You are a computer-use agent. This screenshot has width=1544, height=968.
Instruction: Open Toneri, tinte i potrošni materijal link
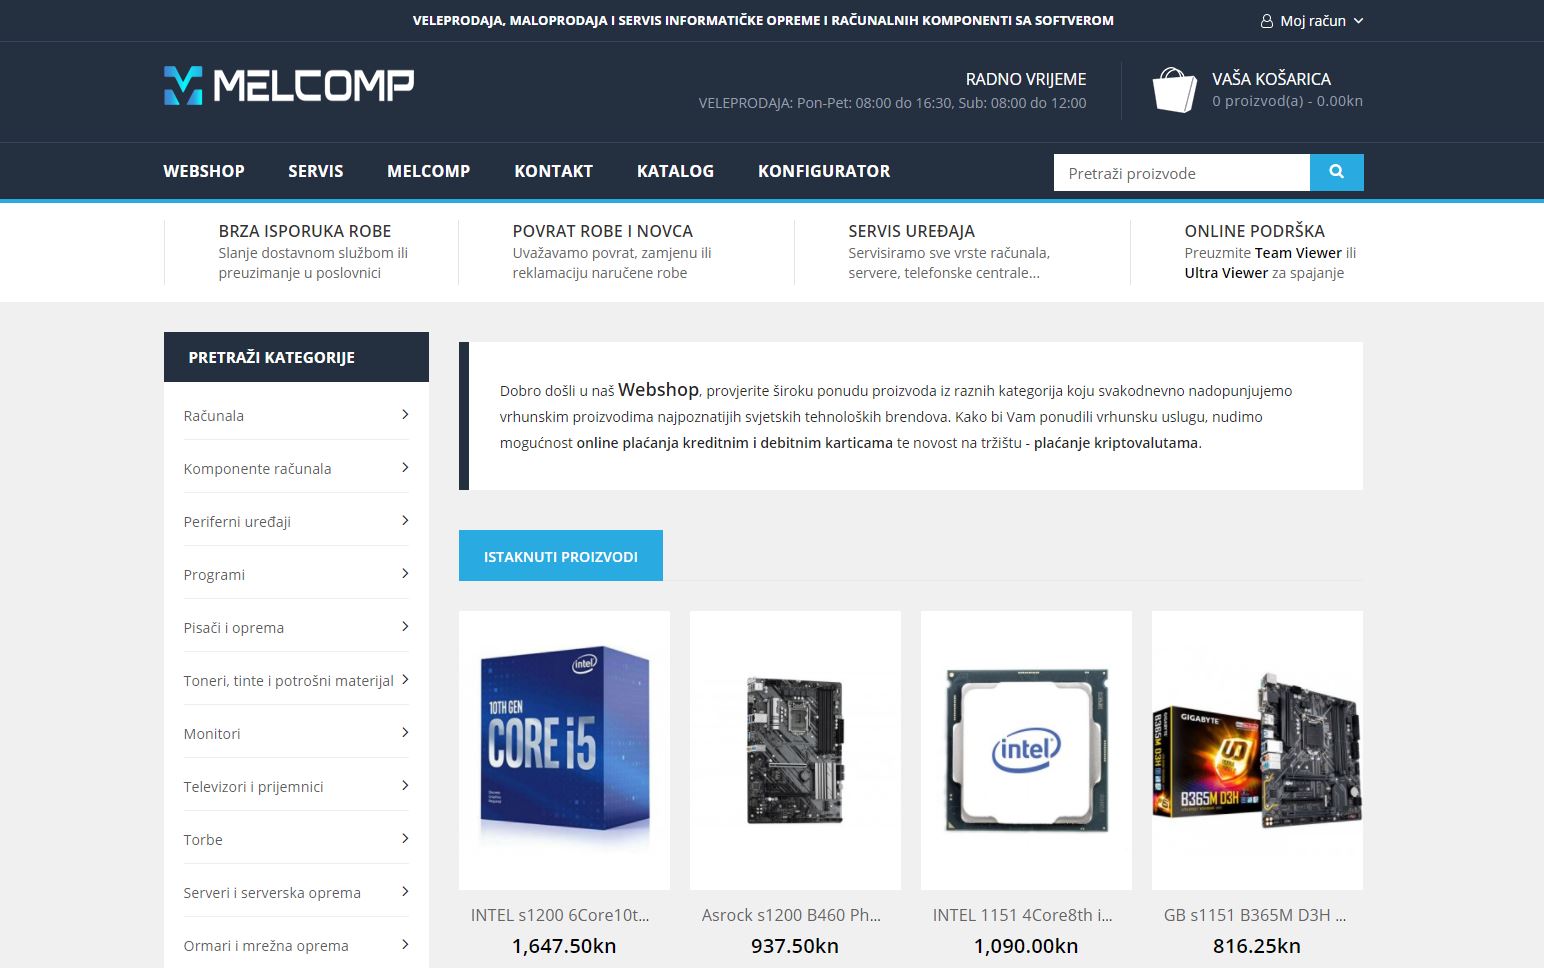coord(289,680)
